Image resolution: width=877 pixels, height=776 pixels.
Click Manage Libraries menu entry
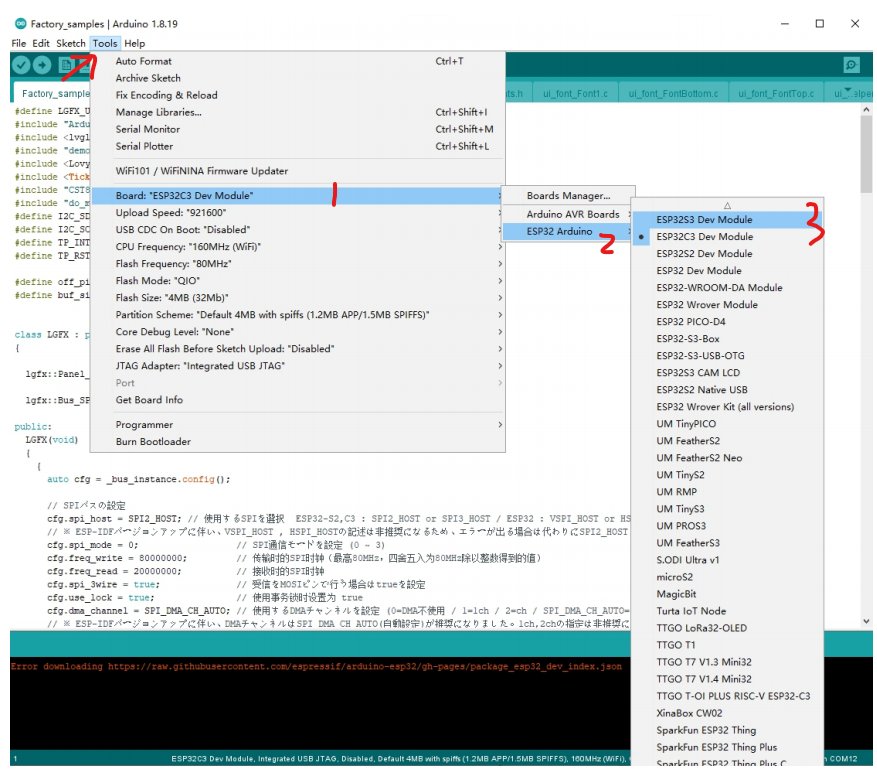[158, 112]
